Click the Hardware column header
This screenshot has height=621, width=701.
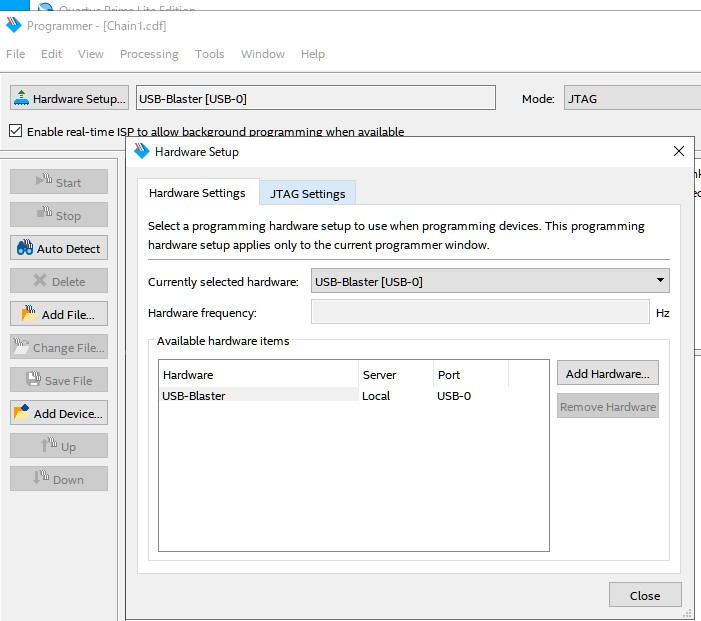tap(259, 375)
